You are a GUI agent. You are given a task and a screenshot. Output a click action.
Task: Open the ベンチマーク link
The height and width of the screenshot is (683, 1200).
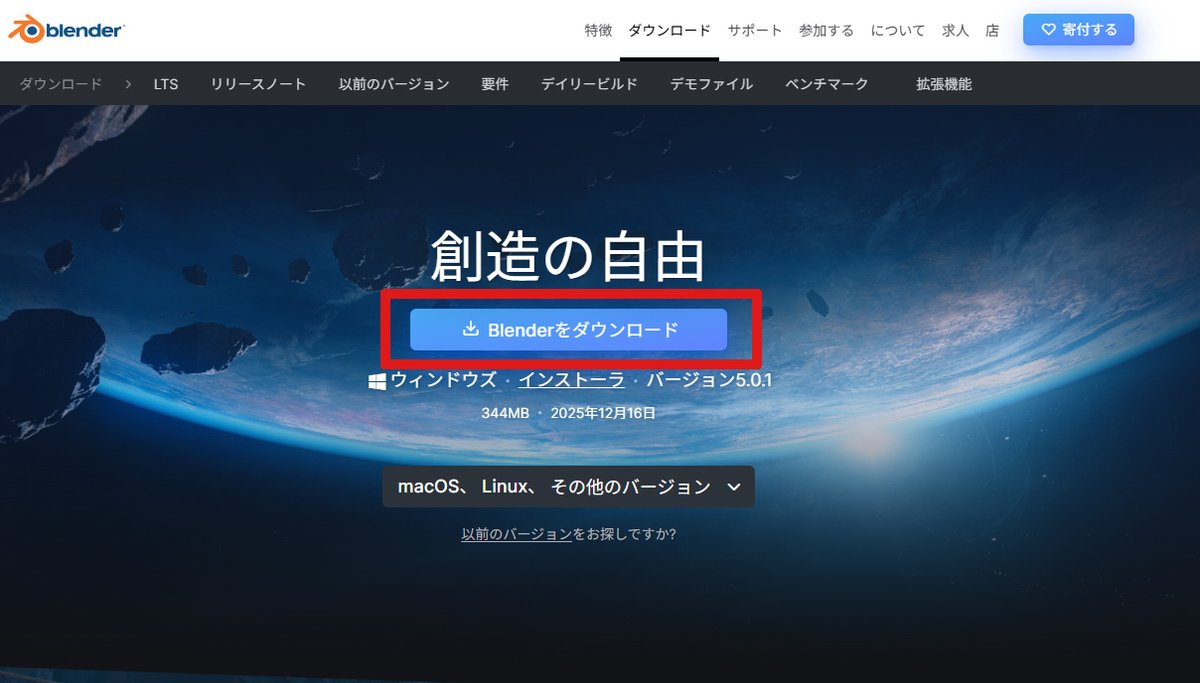tap(826, 84)
